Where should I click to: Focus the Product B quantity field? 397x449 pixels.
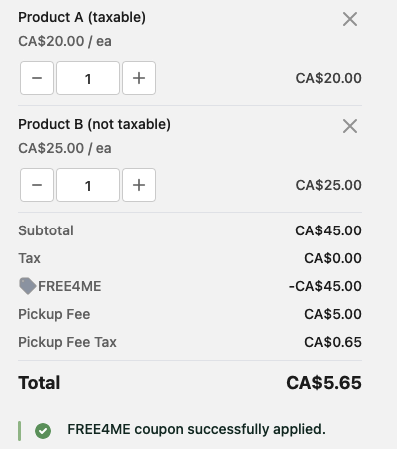(88, 185)
